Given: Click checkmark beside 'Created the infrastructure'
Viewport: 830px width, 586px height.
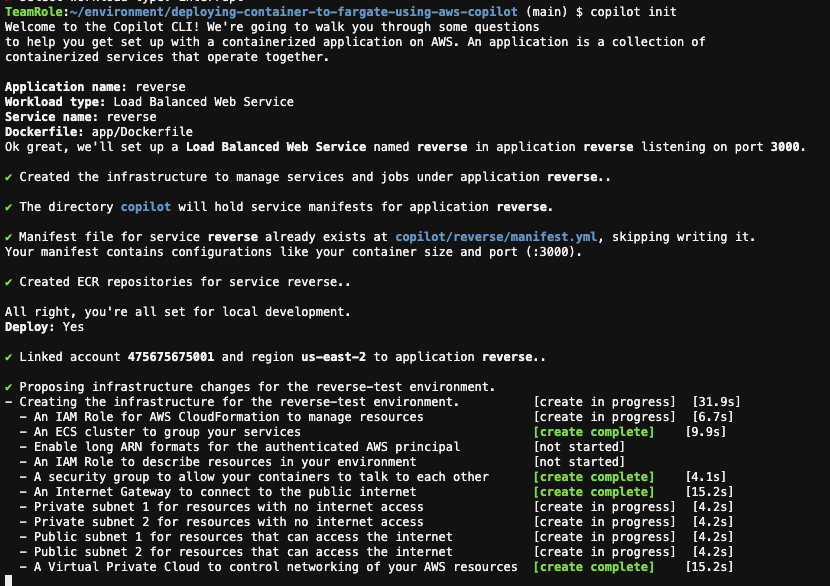Looking at the screenshot, I should (x=8, y=177).
